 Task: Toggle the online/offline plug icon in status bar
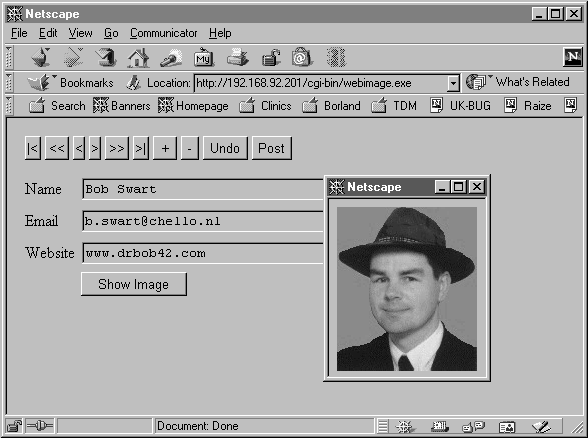point(40,426)
